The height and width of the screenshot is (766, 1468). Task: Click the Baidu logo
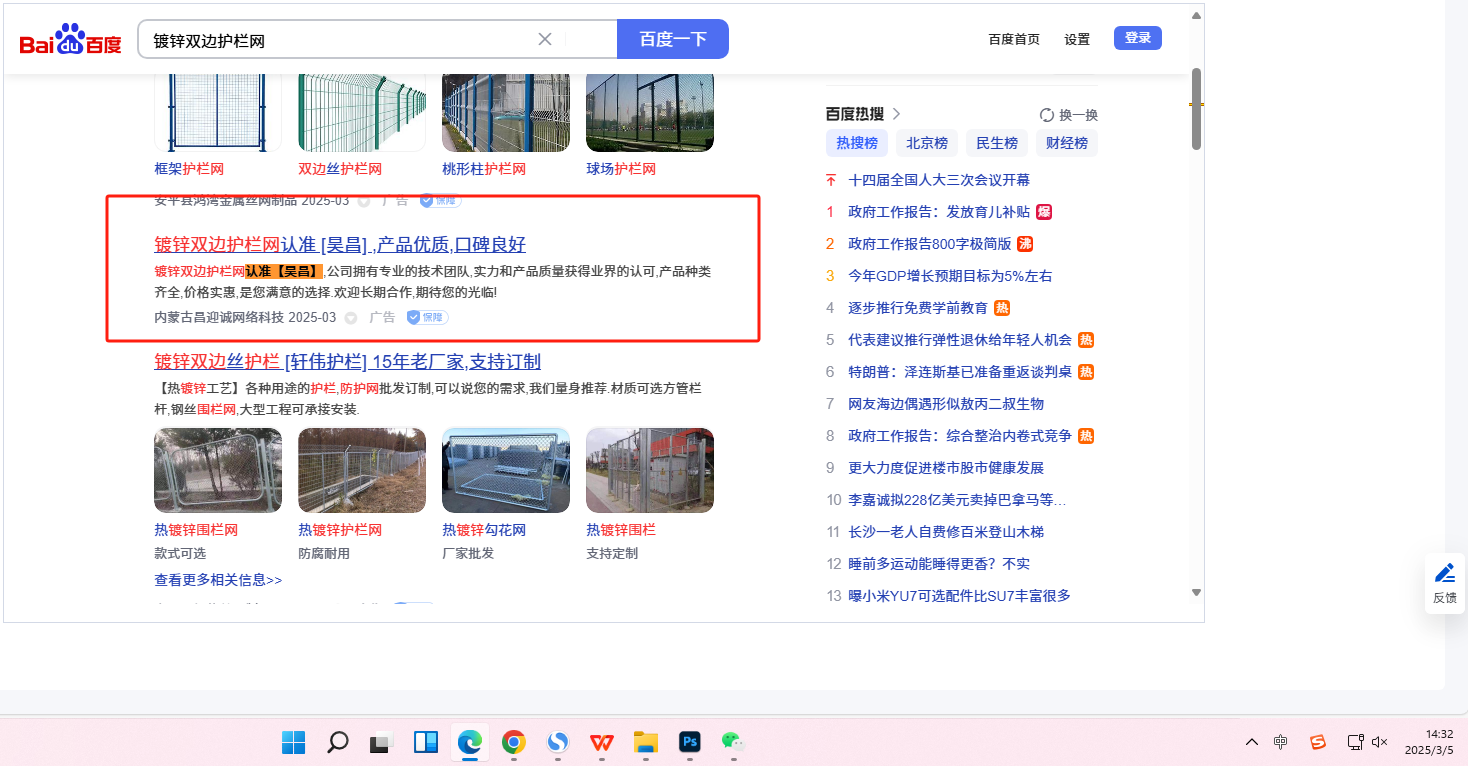[x=70, y=40]
